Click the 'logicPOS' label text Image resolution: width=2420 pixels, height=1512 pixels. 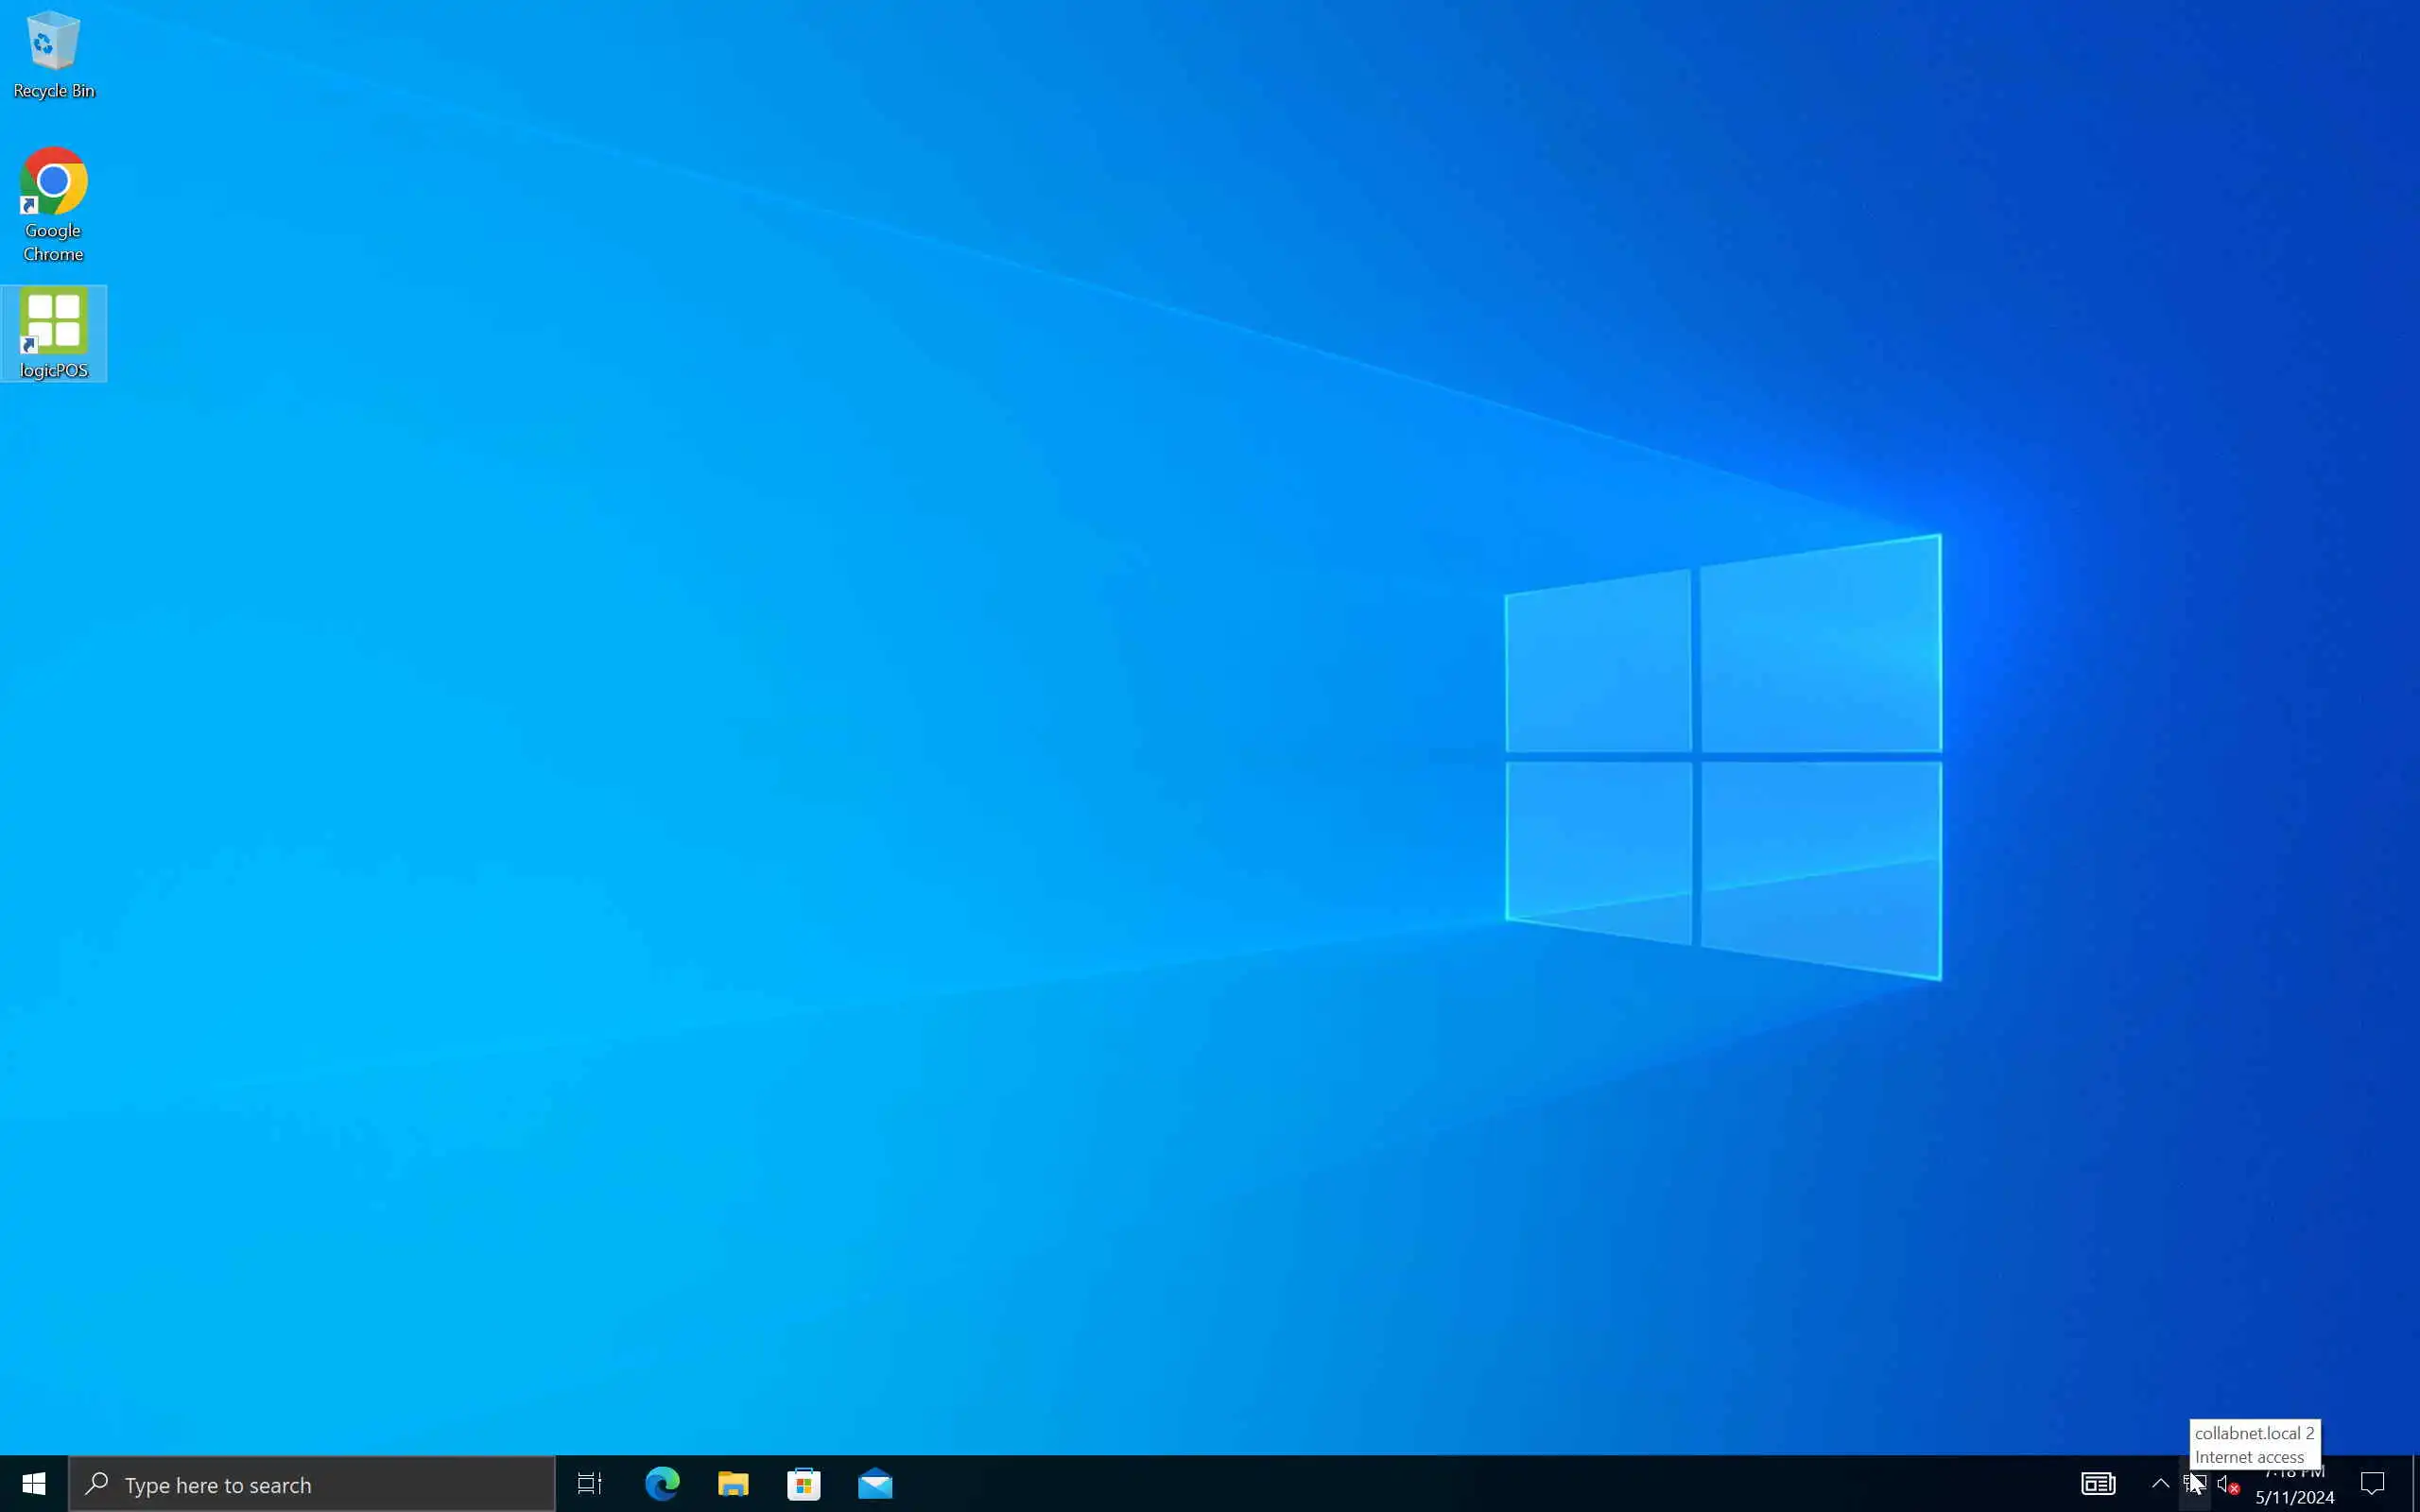click(54, 371)
